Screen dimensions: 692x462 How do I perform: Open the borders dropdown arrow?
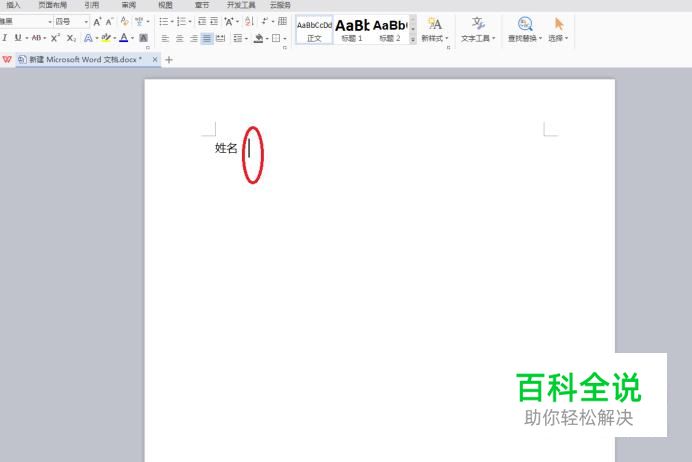285,39
